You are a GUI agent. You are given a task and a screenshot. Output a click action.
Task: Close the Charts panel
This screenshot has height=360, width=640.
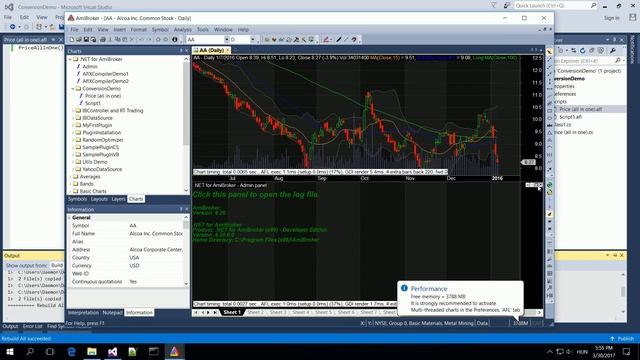pos(187,51)
